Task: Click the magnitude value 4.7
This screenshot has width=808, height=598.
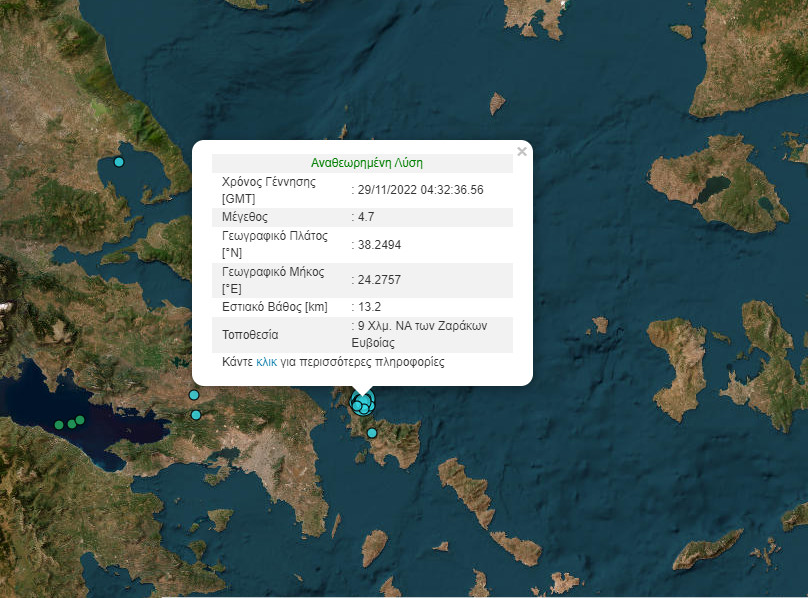Action: pyautogui.click(x=366, y=217)
